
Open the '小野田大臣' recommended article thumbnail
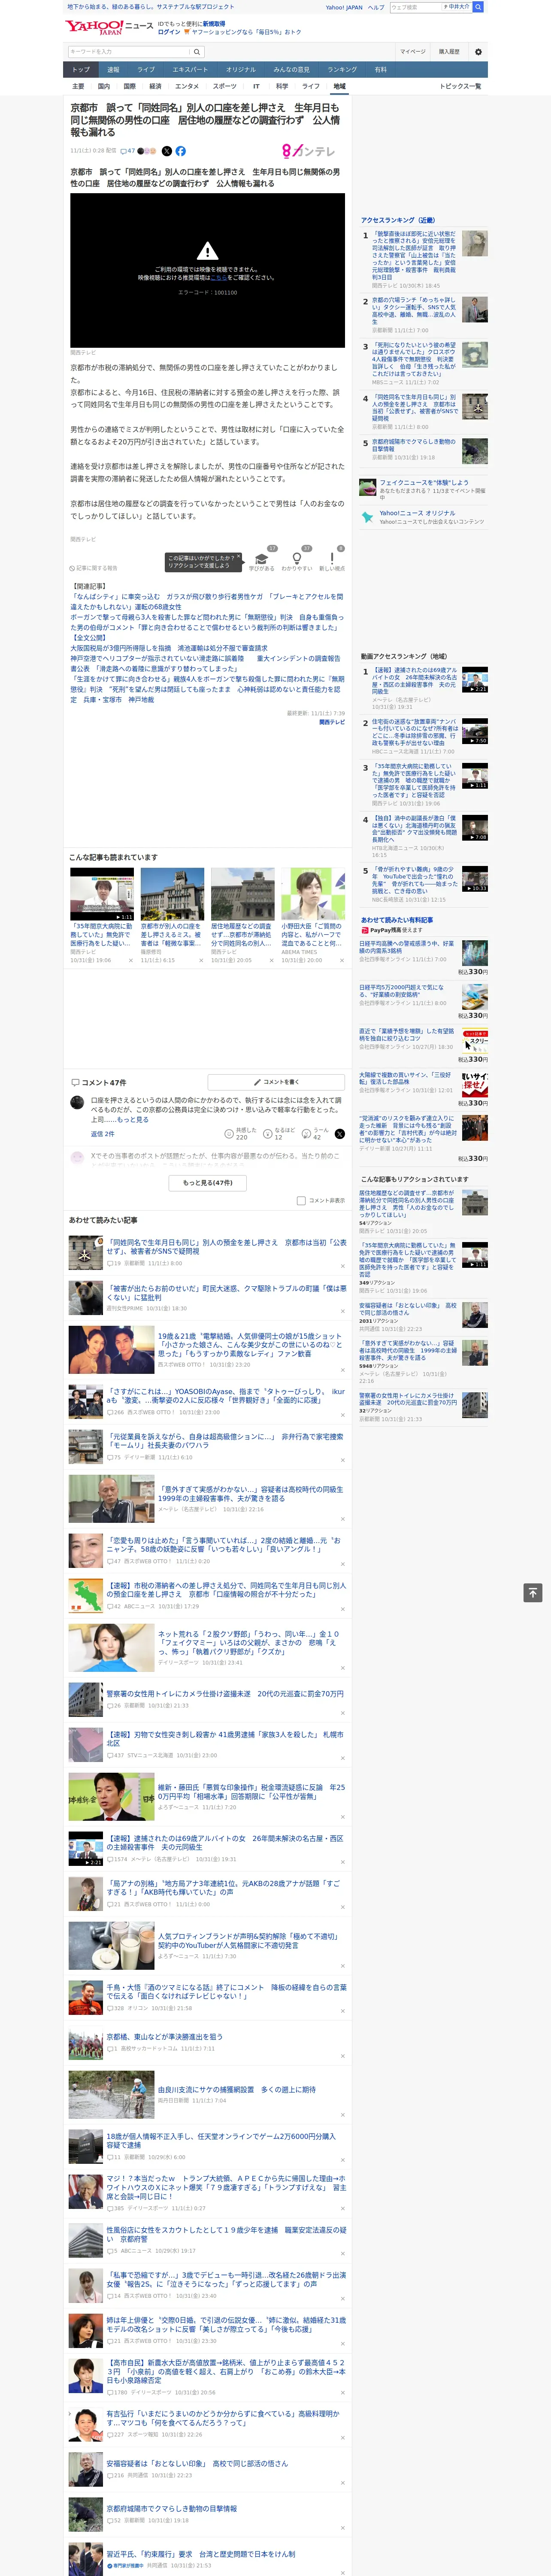313,894
